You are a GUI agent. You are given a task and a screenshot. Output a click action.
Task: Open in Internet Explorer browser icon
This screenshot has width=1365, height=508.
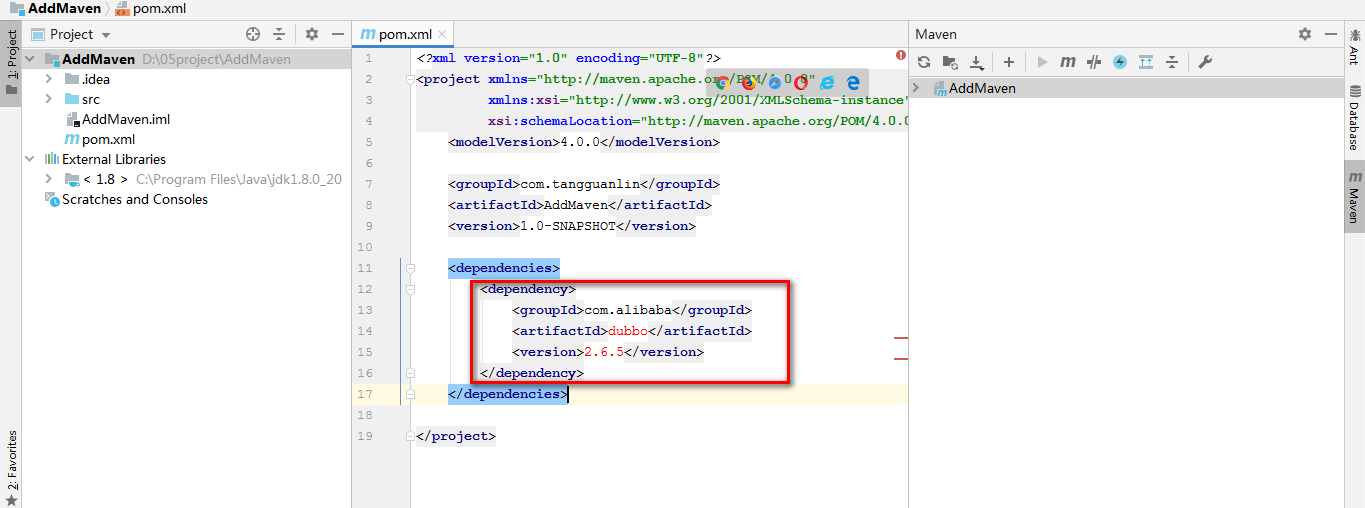point(827,83)
